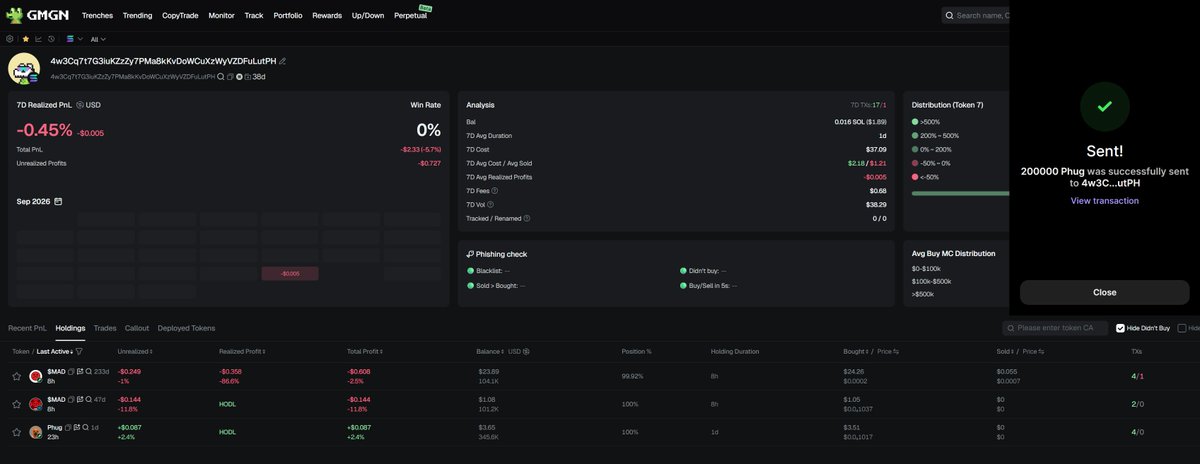Click View transaction link
This screenshot has height=464, width=1200.
[x=1104, y=201]
